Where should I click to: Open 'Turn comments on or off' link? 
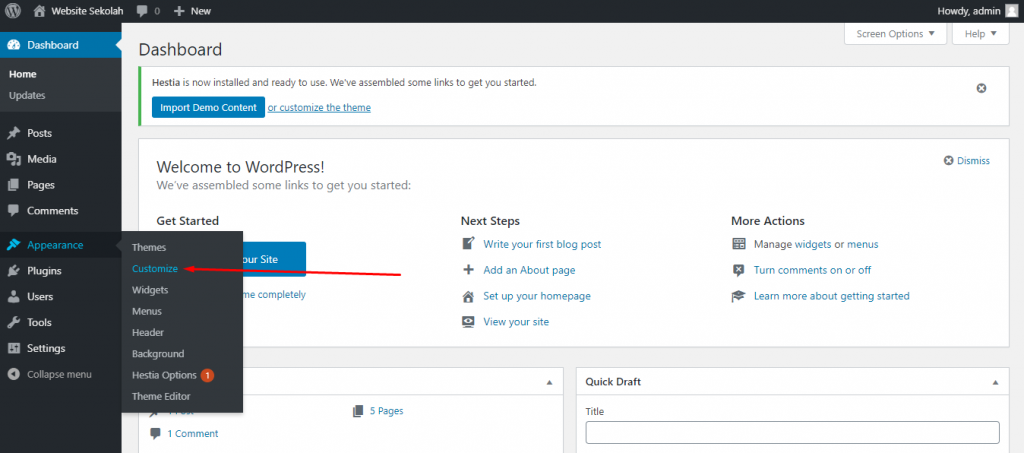[812, 270]
